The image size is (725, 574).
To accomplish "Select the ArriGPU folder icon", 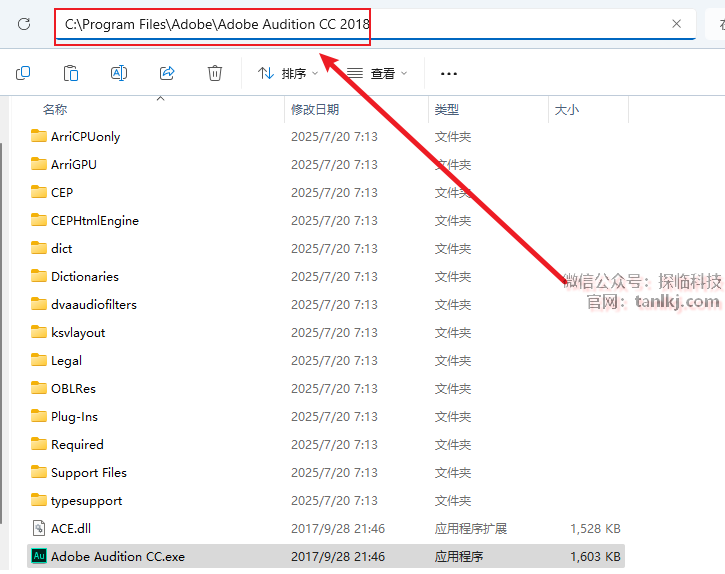I will coord(39,164).
